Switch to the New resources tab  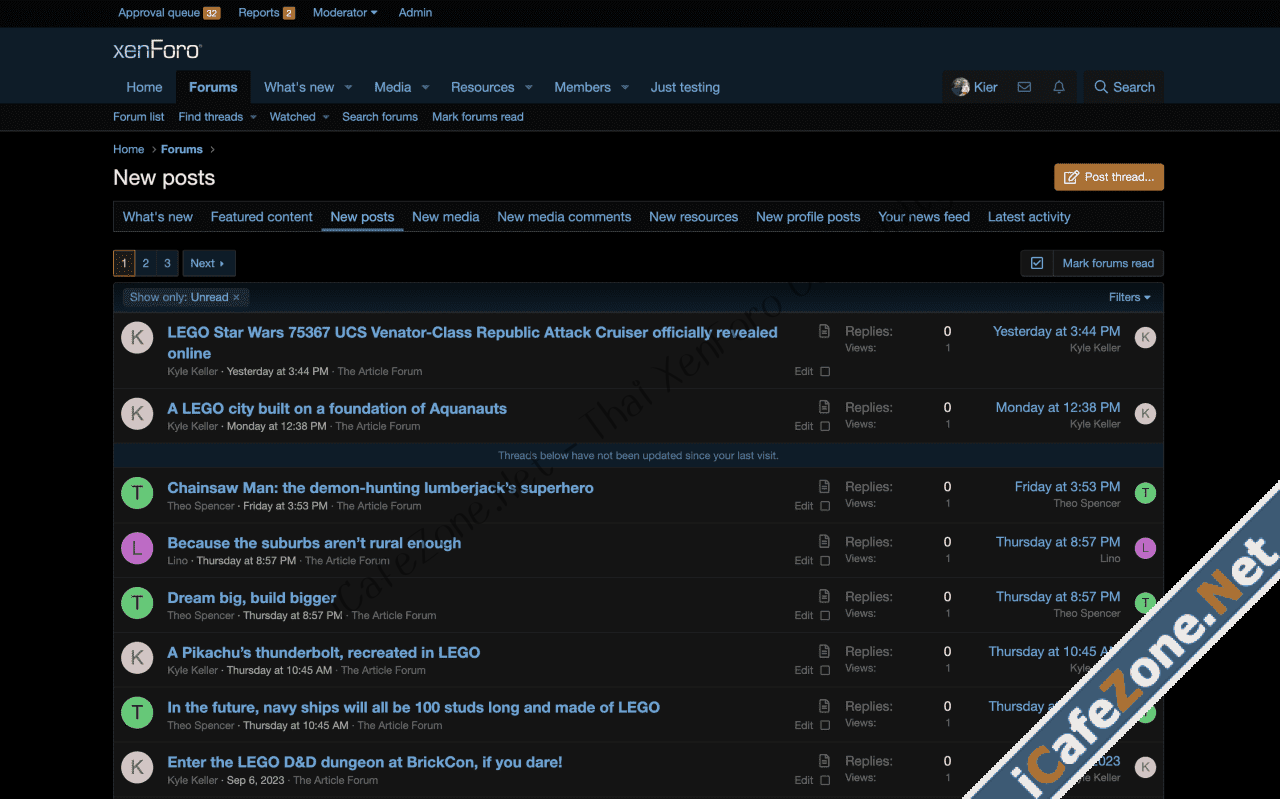[693, 217]
